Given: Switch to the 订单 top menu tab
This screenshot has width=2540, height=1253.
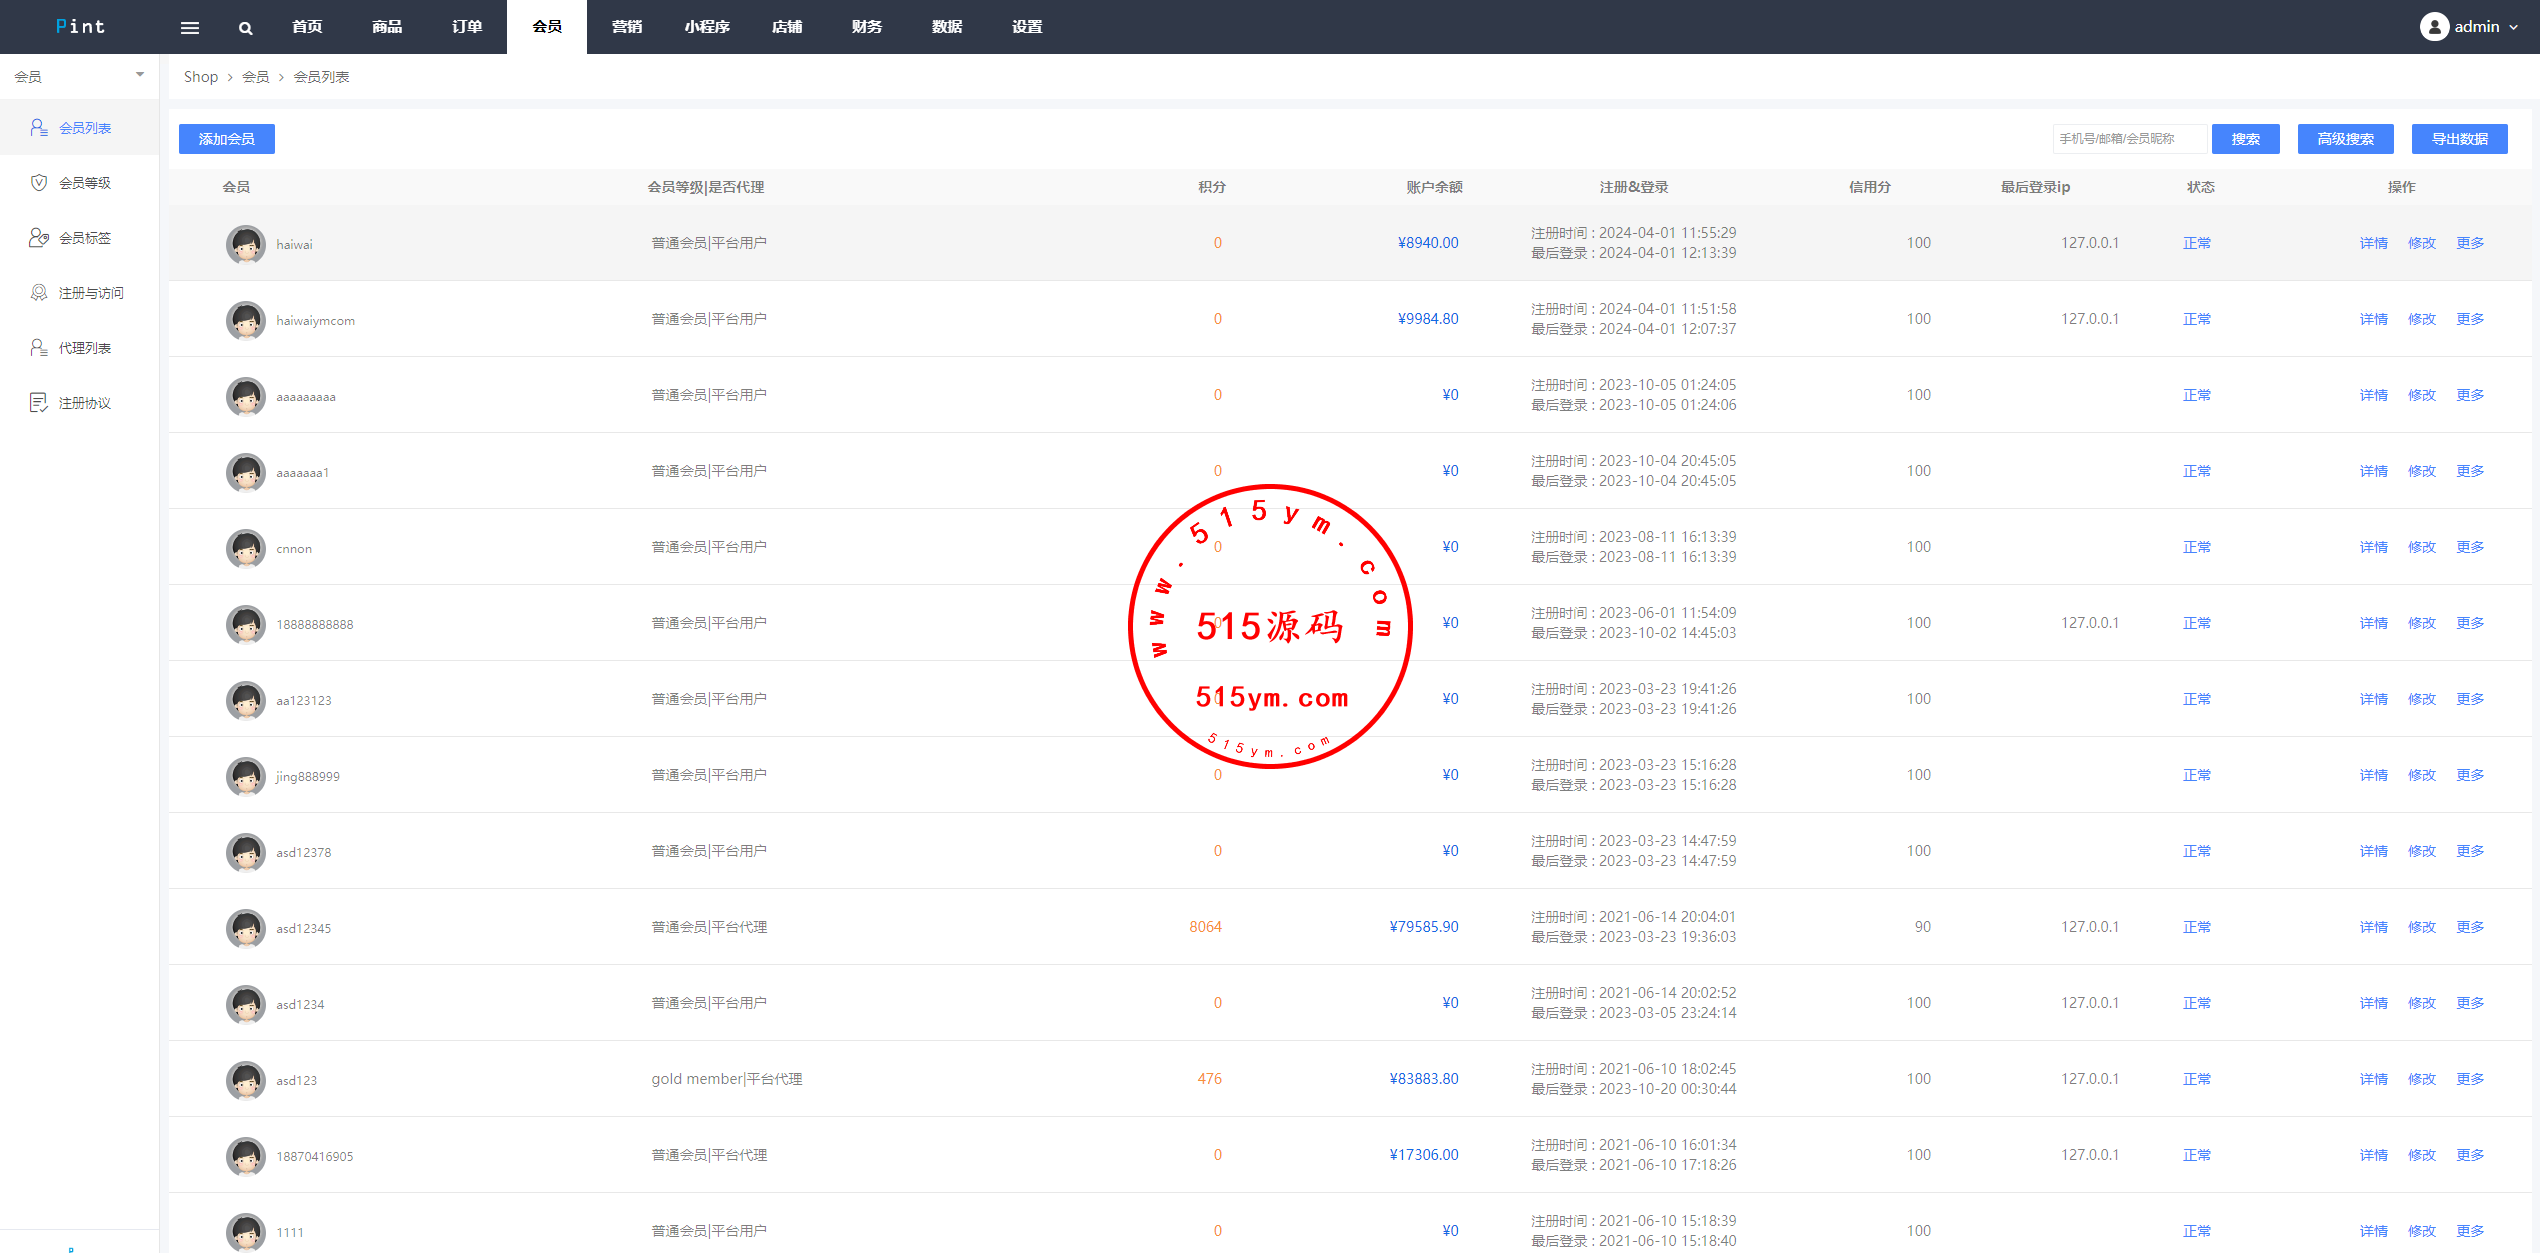Looking at the screenshot, I should click(x=466, y=27).
